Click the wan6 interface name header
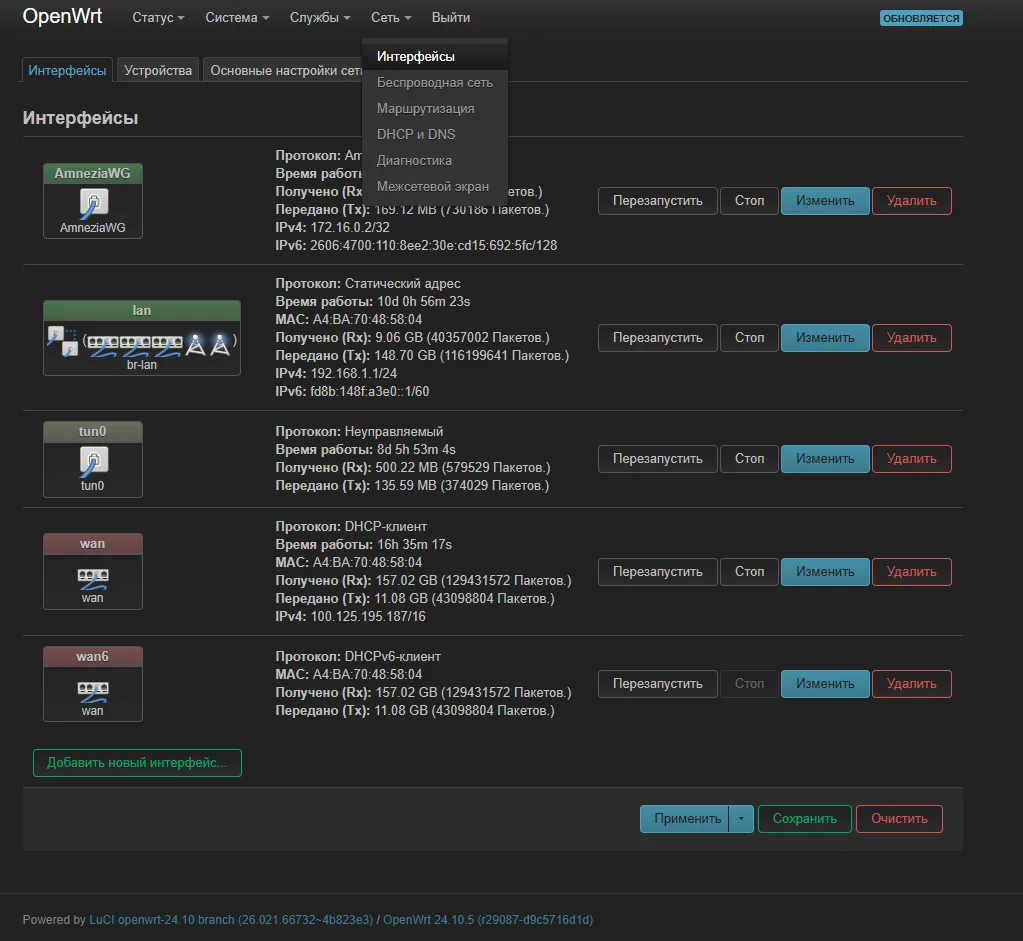This screenshot has width=1023, height=941. (x=93, y=656)
